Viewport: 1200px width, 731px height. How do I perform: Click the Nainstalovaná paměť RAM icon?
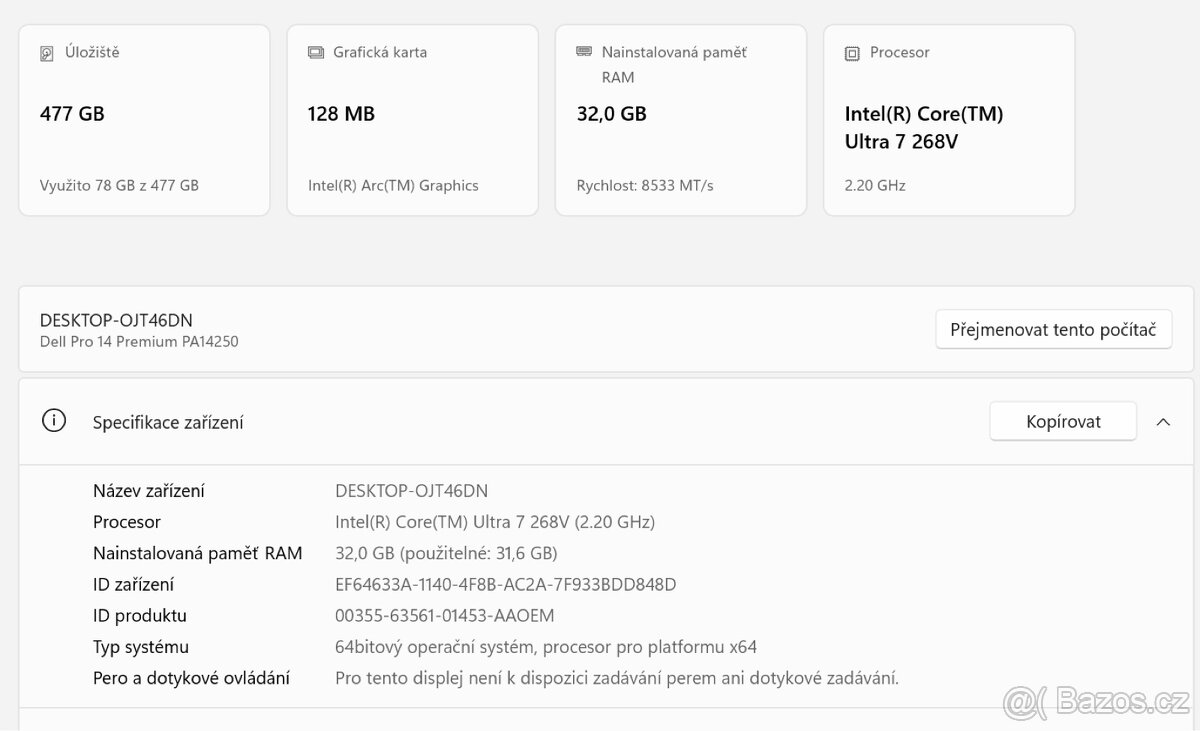tap(583, 51)
